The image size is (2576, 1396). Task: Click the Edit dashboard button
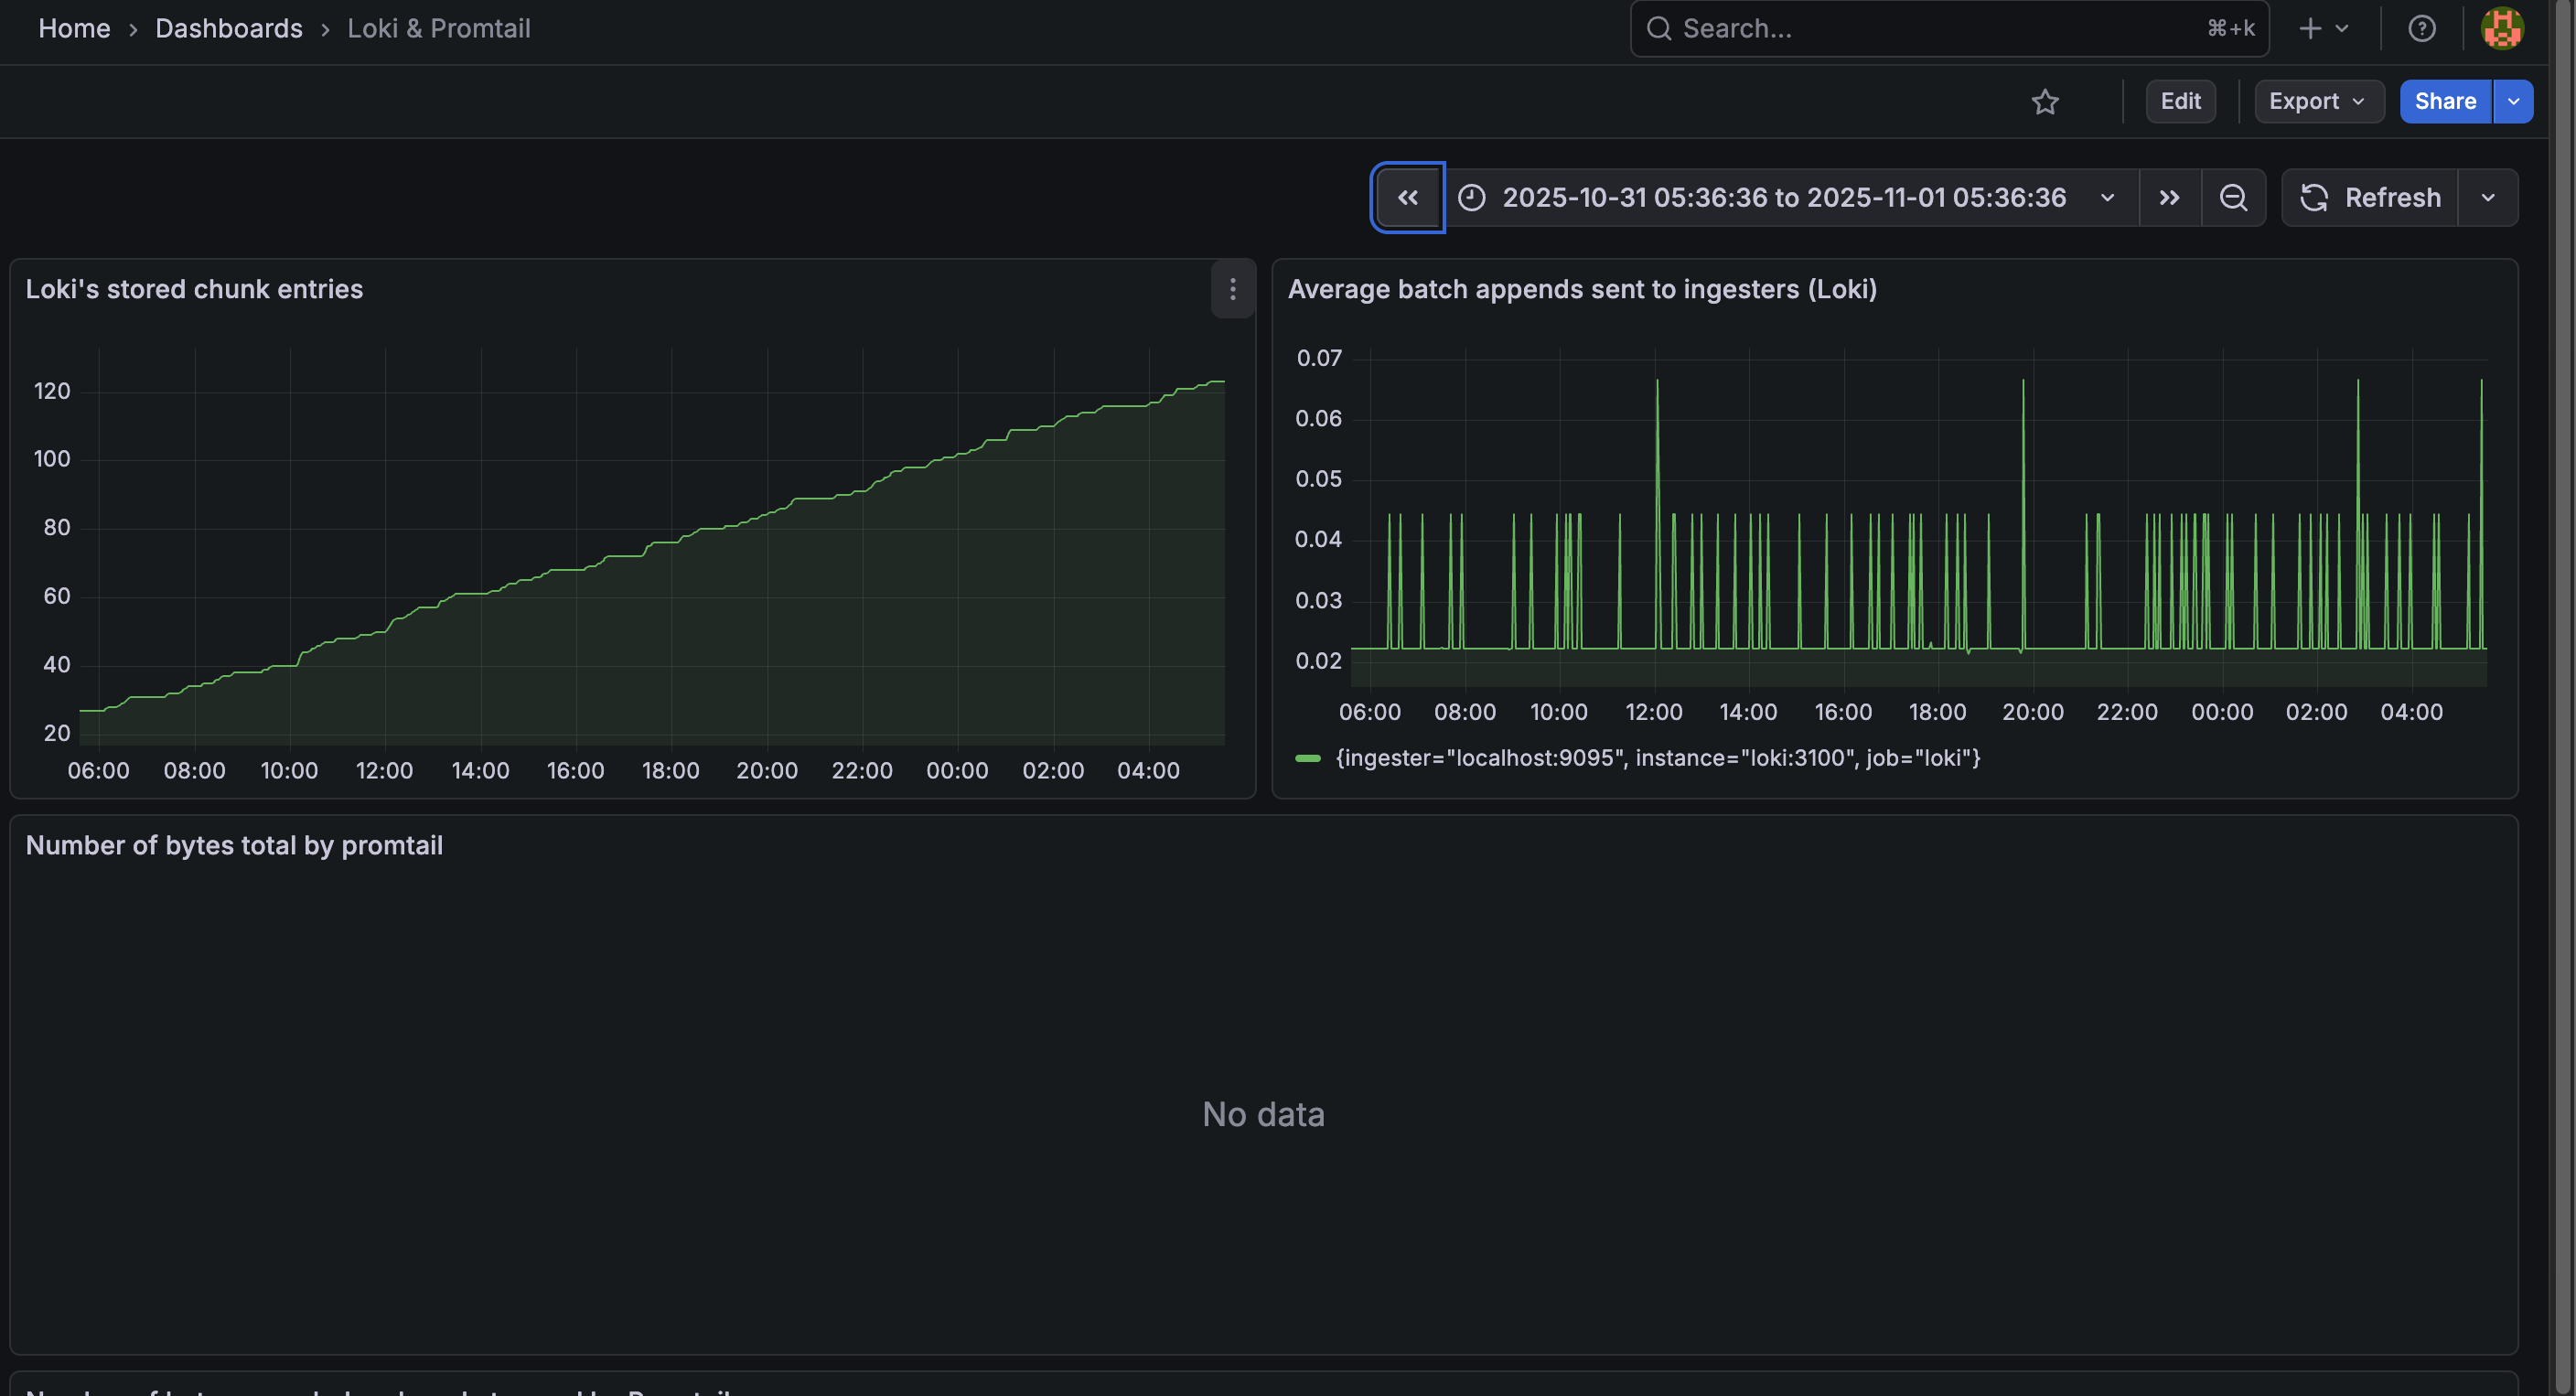coord(2180,101)
